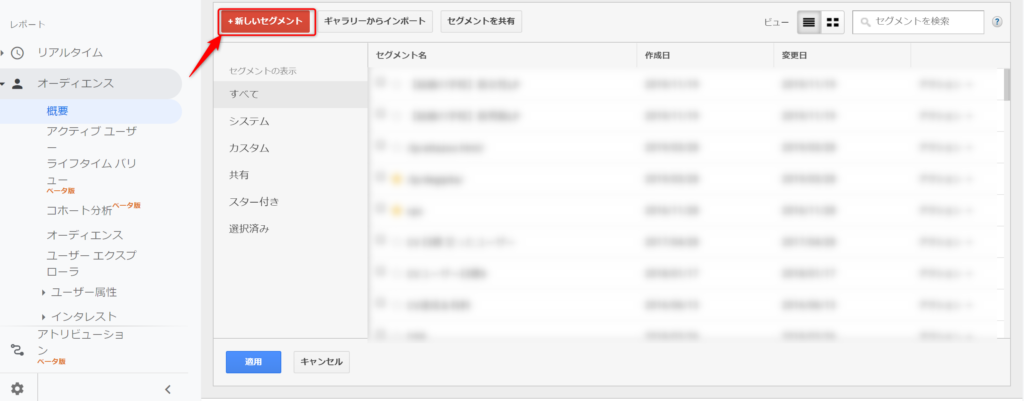Open ライフタイム バリュー report
This screenshot has height=401, width=1024.
(x=91, y=171)
